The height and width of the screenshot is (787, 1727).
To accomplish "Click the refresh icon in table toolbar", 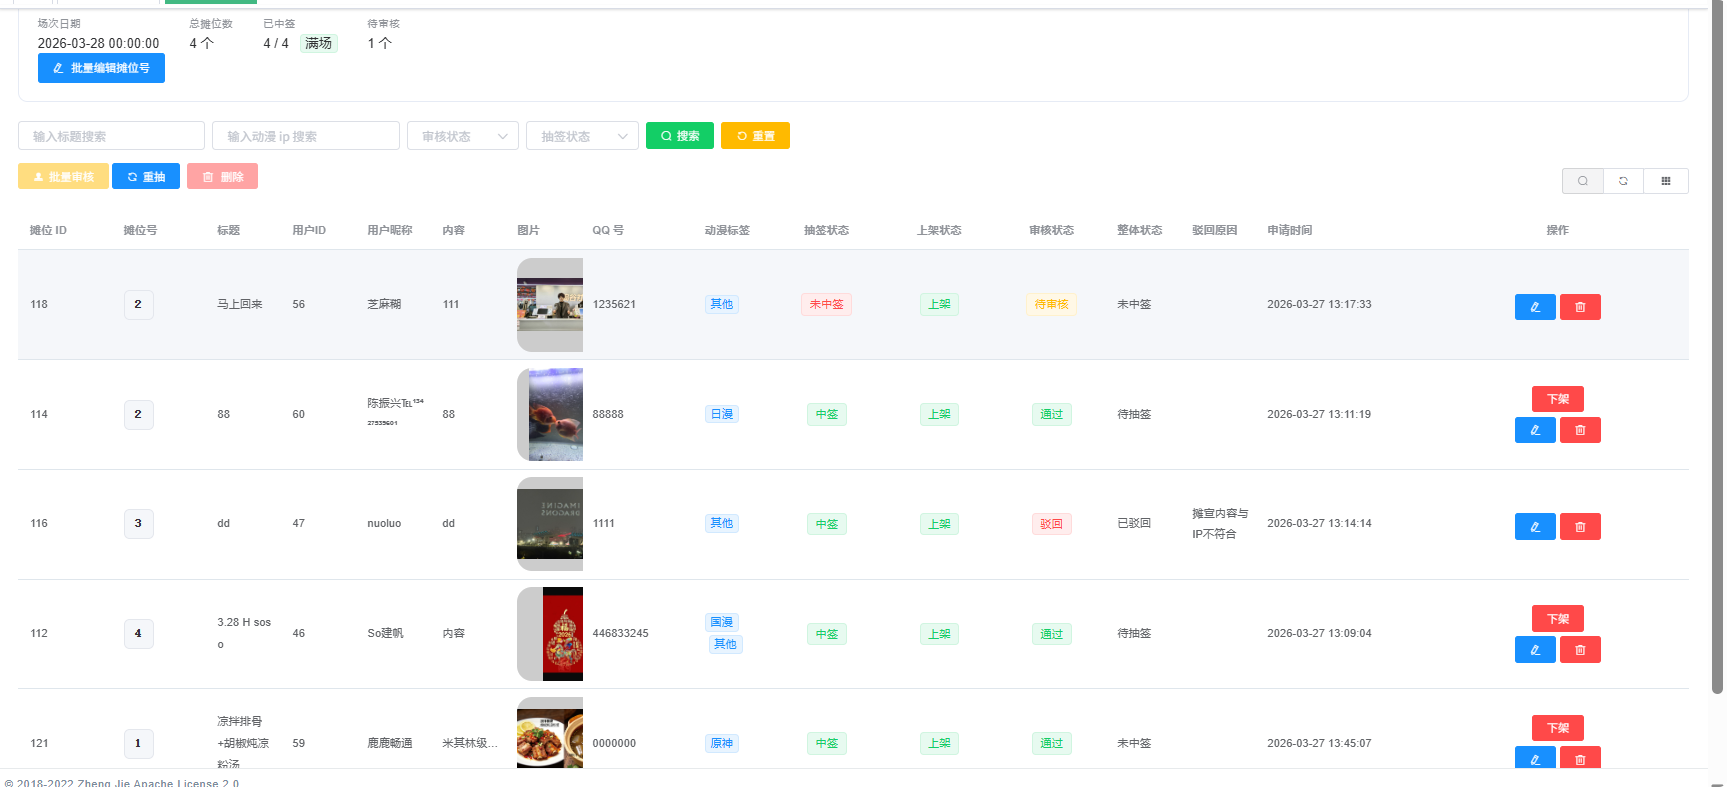I will tap(1623, 181).
